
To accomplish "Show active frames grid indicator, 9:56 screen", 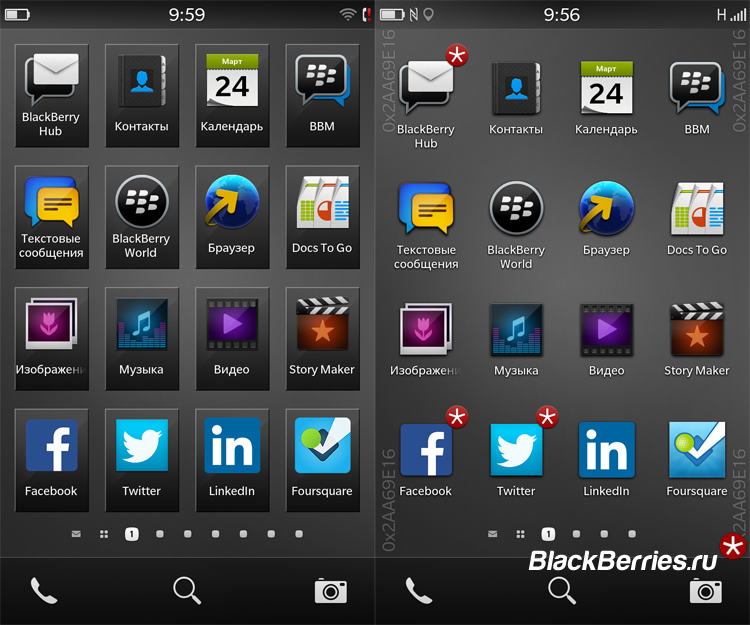I will [520, 534].
